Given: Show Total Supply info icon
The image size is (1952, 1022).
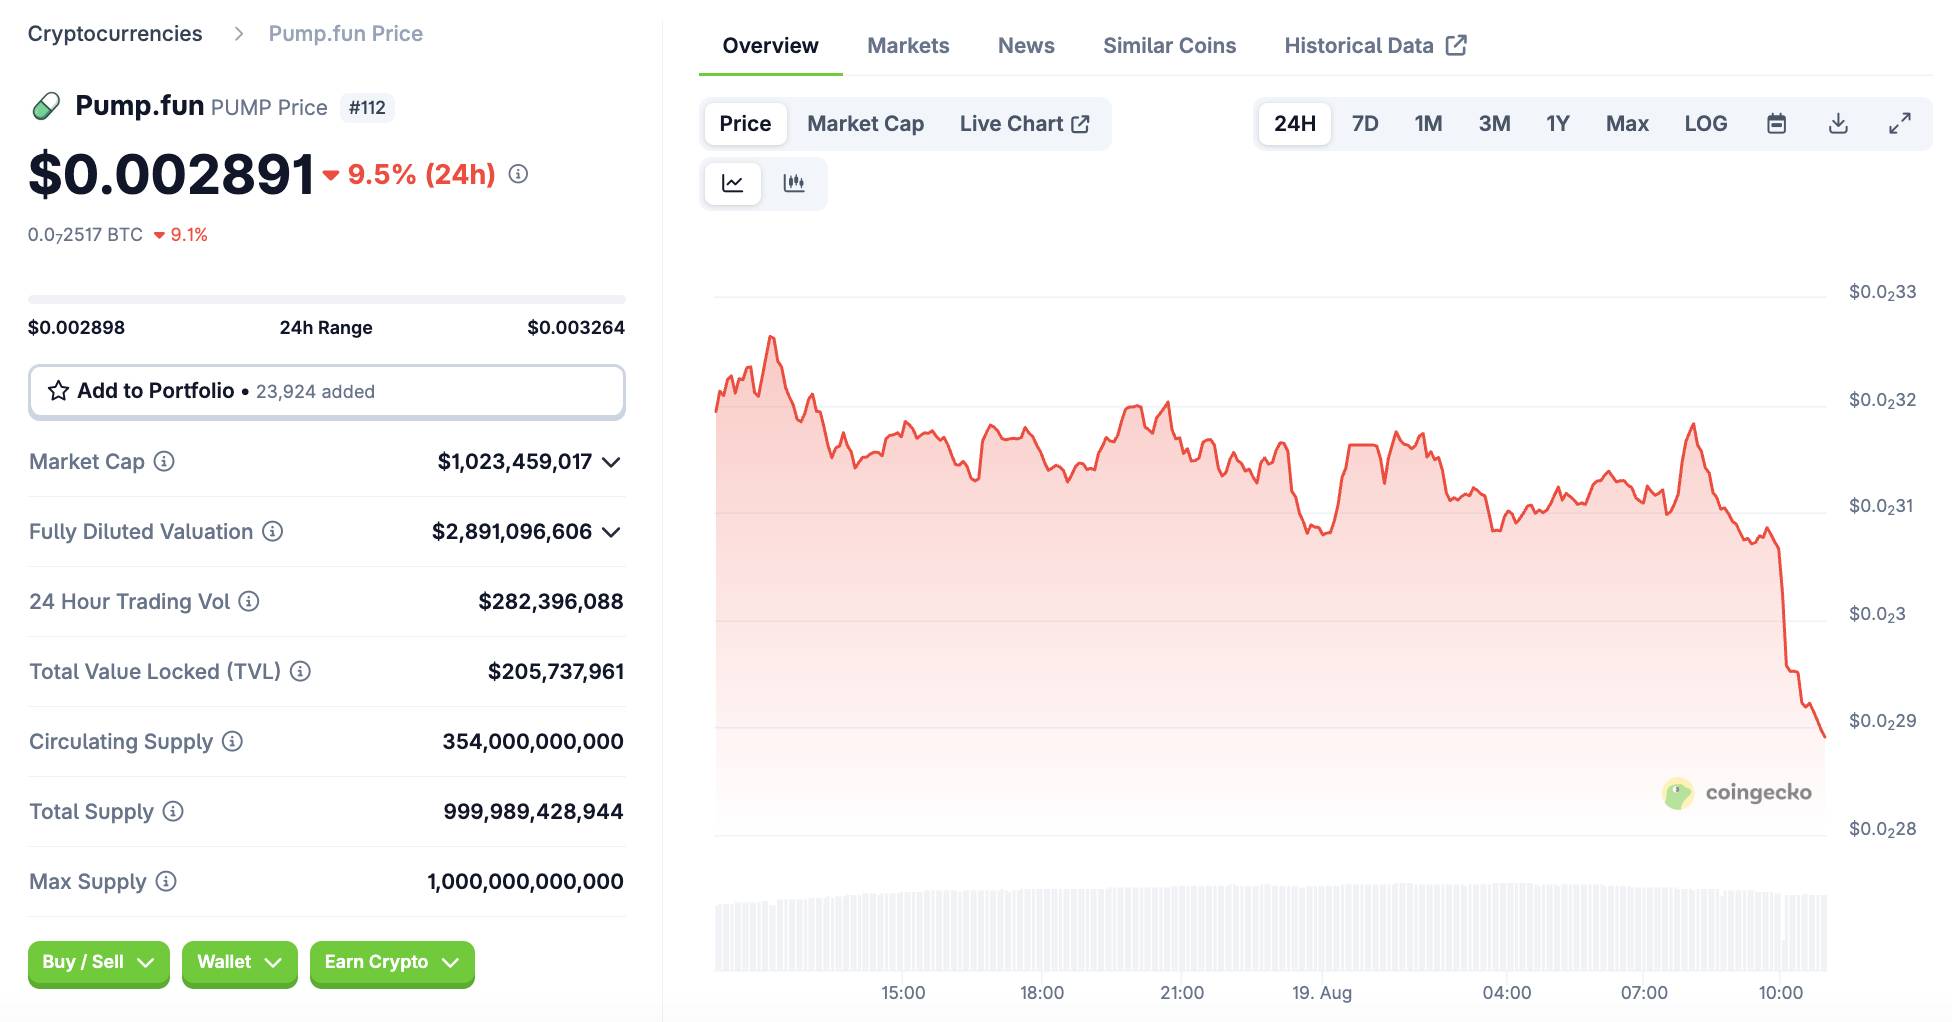Looking at the screenshot, I should [173, 811].
